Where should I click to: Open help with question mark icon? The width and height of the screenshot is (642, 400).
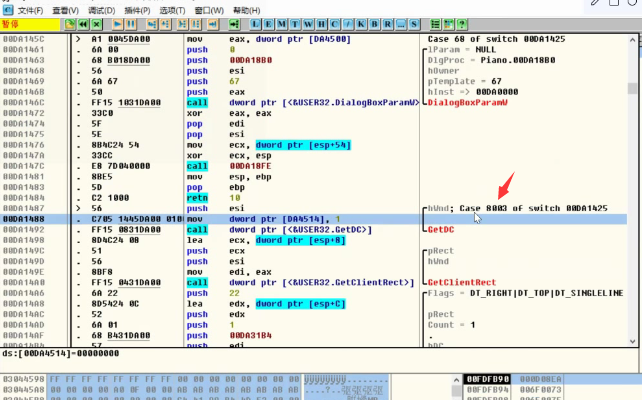(462, 25)
